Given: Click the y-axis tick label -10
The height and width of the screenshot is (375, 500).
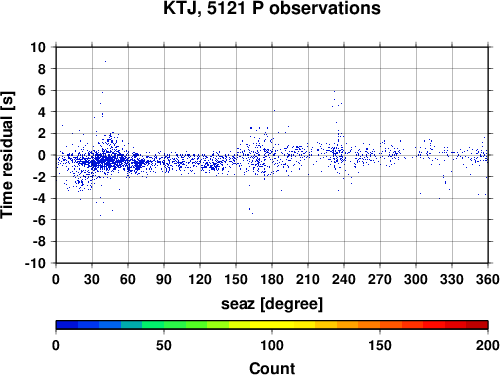Looking at the screenshot, I should [35, 263].
